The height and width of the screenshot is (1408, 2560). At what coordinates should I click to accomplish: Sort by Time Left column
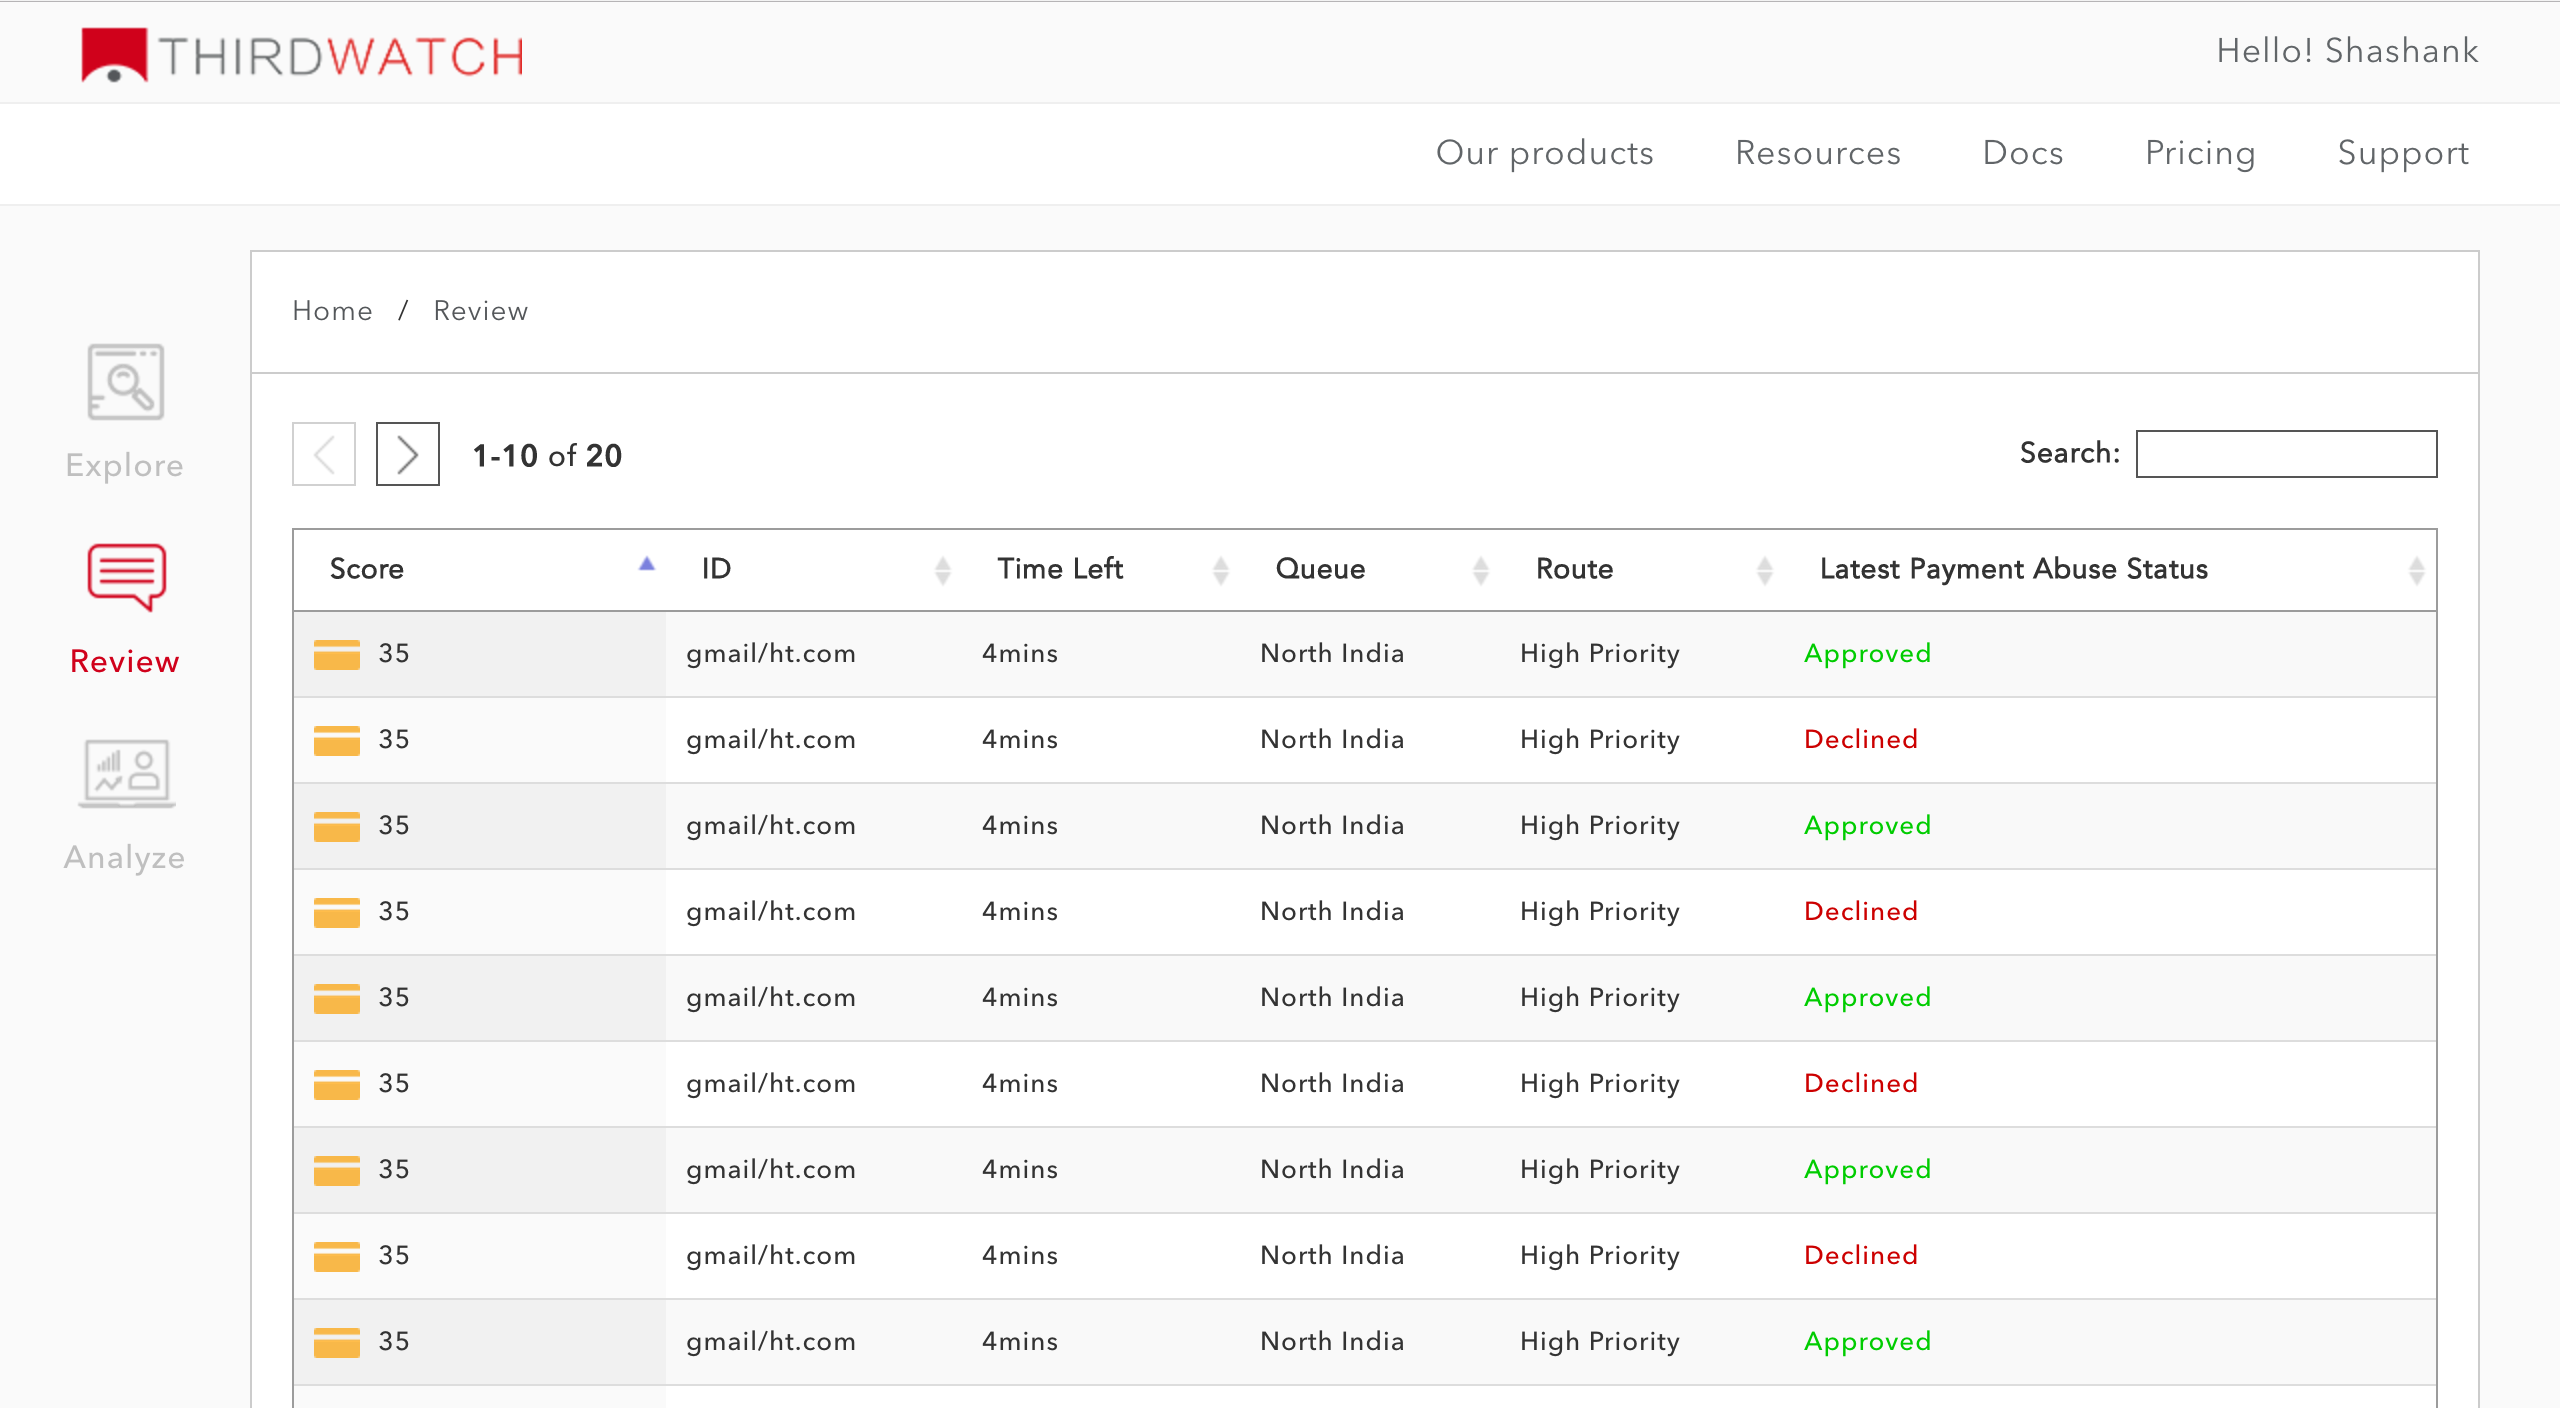[1220, 570]
